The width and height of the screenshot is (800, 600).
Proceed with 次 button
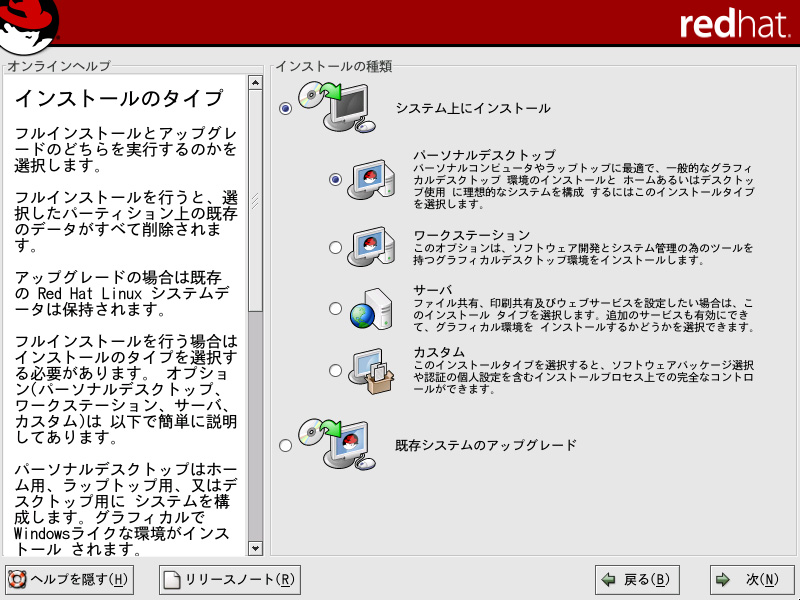pyautogui.click(x=753, y=580)
